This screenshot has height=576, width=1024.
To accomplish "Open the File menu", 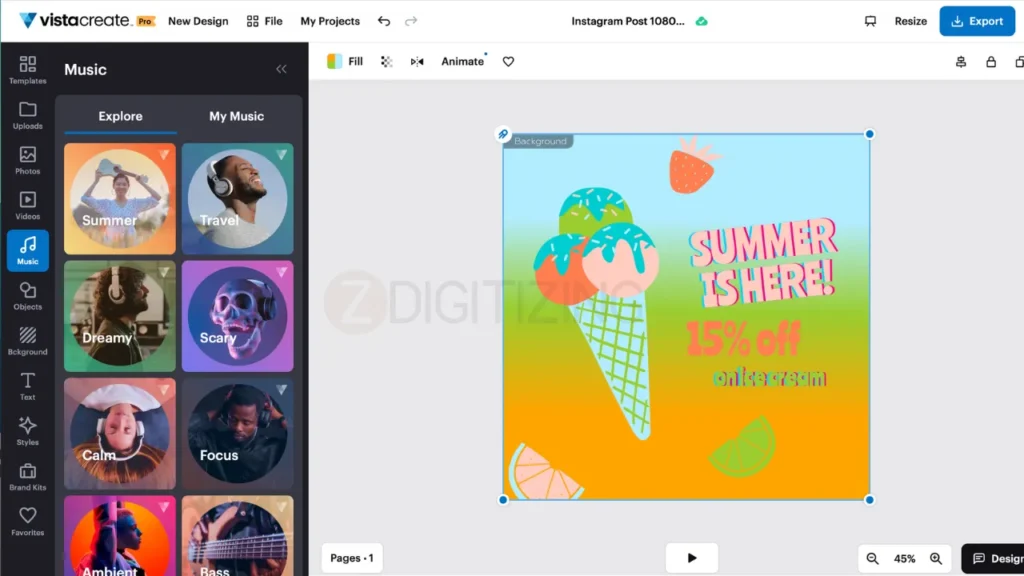I will coord(264,21).
